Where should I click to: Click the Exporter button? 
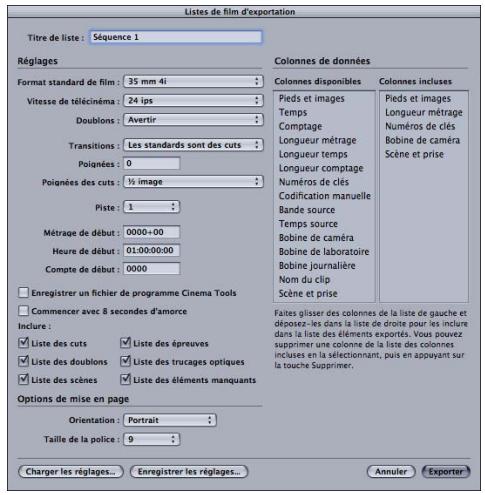[446, 472]
